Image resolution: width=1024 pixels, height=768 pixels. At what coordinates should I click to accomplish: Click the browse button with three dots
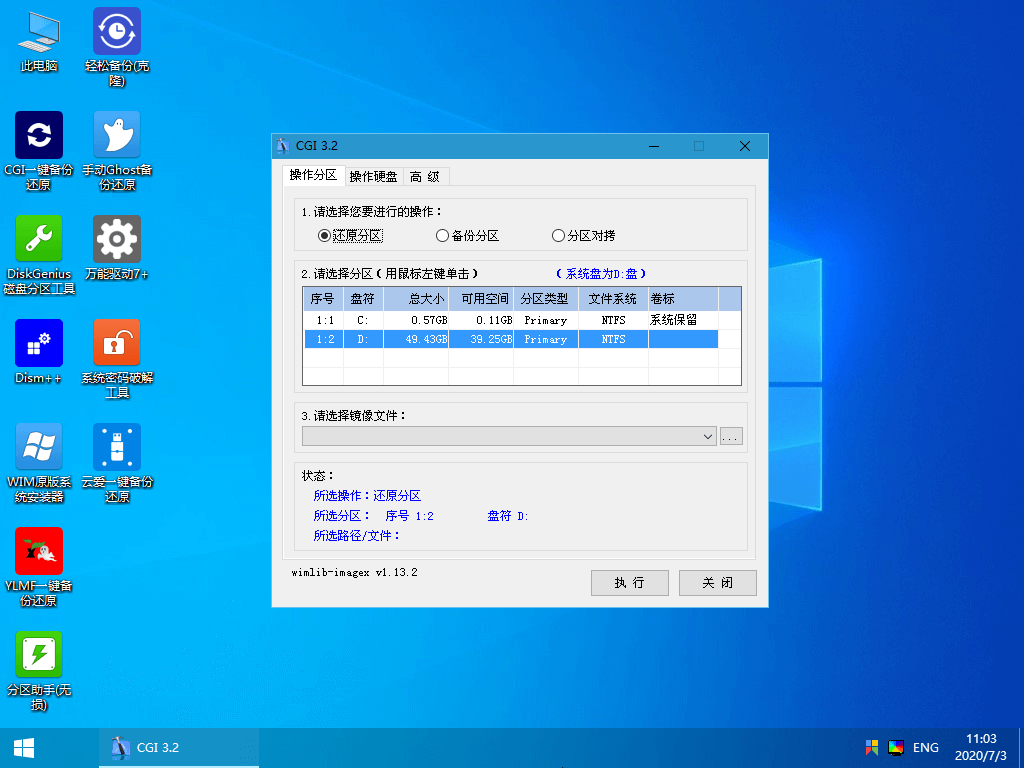(731, 437)
